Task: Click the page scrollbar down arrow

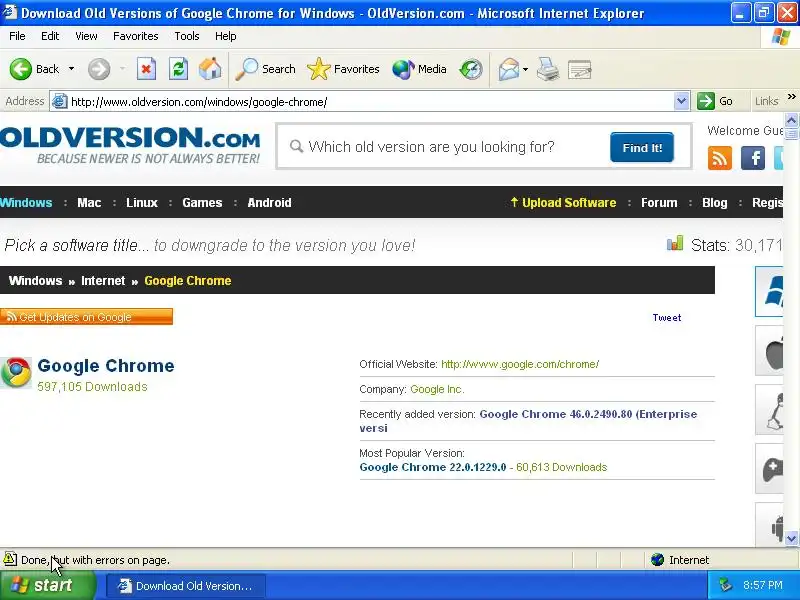Action: 791,538
